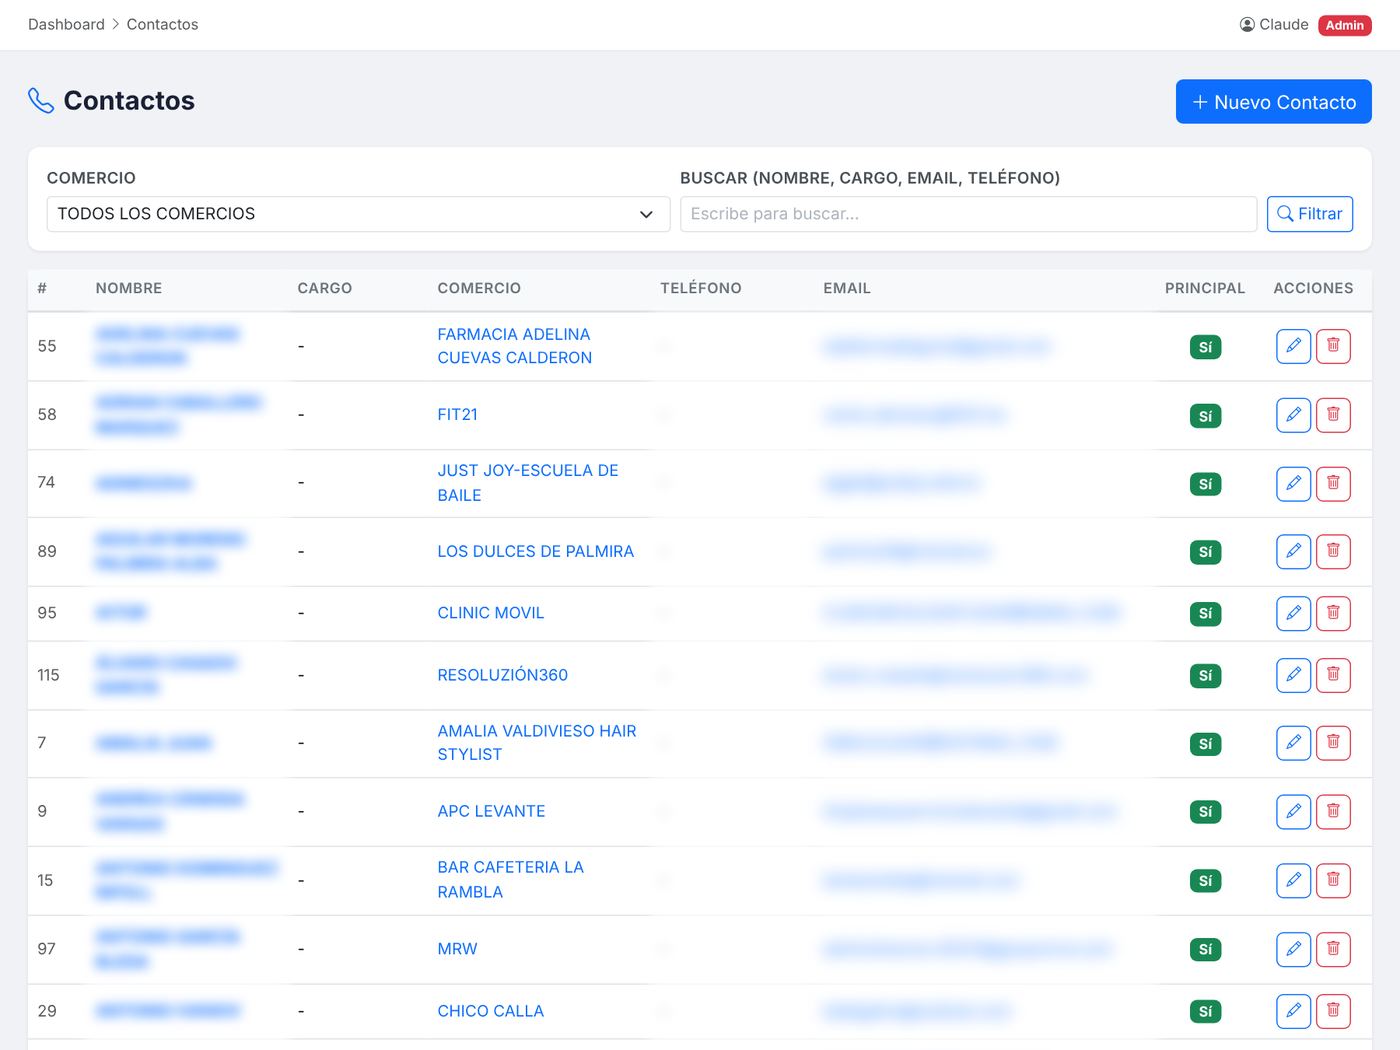Delete the FIT21 contact row
The image size is (1400, 1050).
[x=1333, y=415]
